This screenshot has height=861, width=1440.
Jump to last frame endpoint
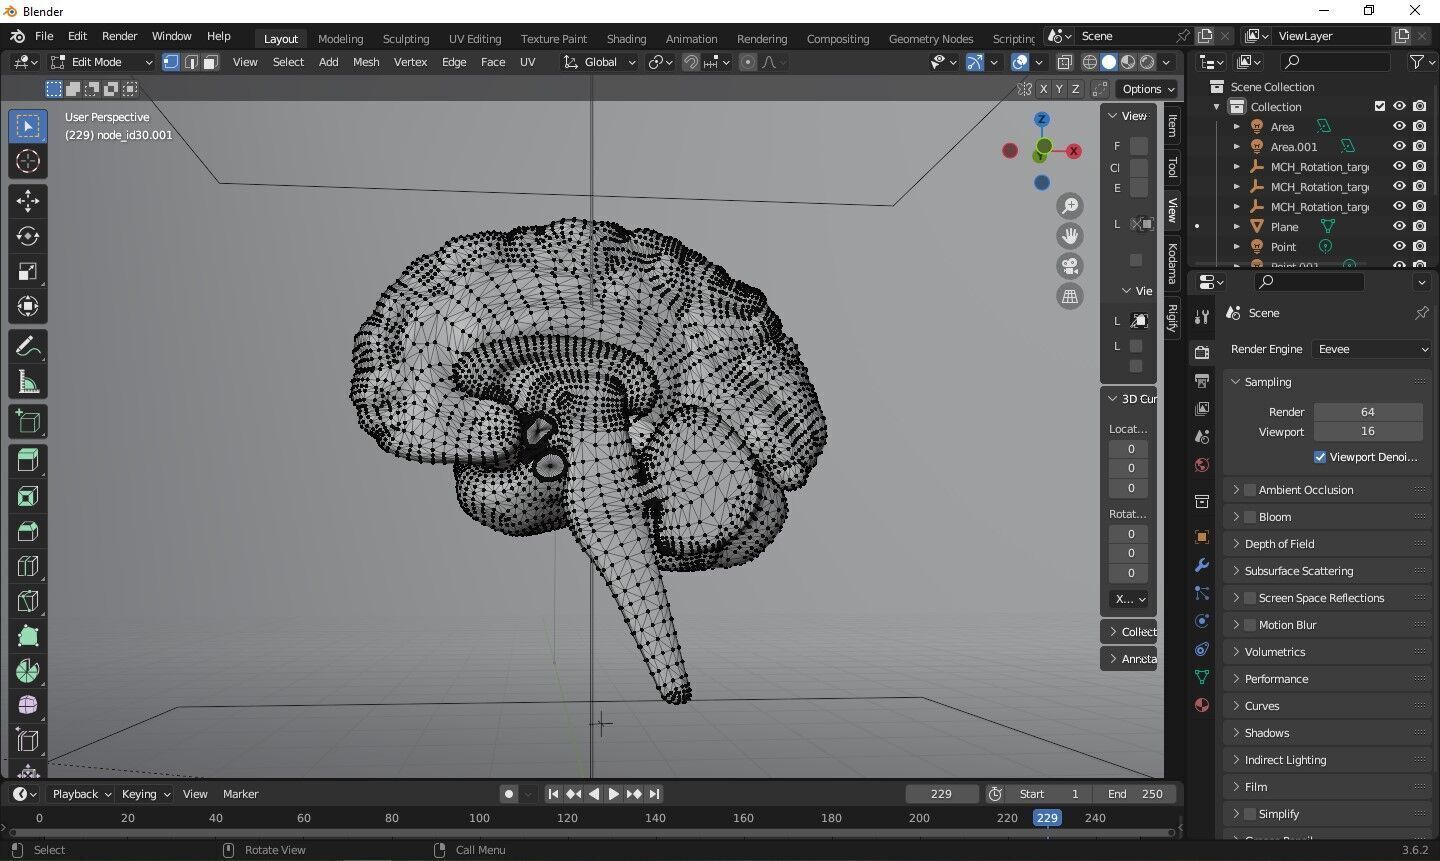click(654, 794)
